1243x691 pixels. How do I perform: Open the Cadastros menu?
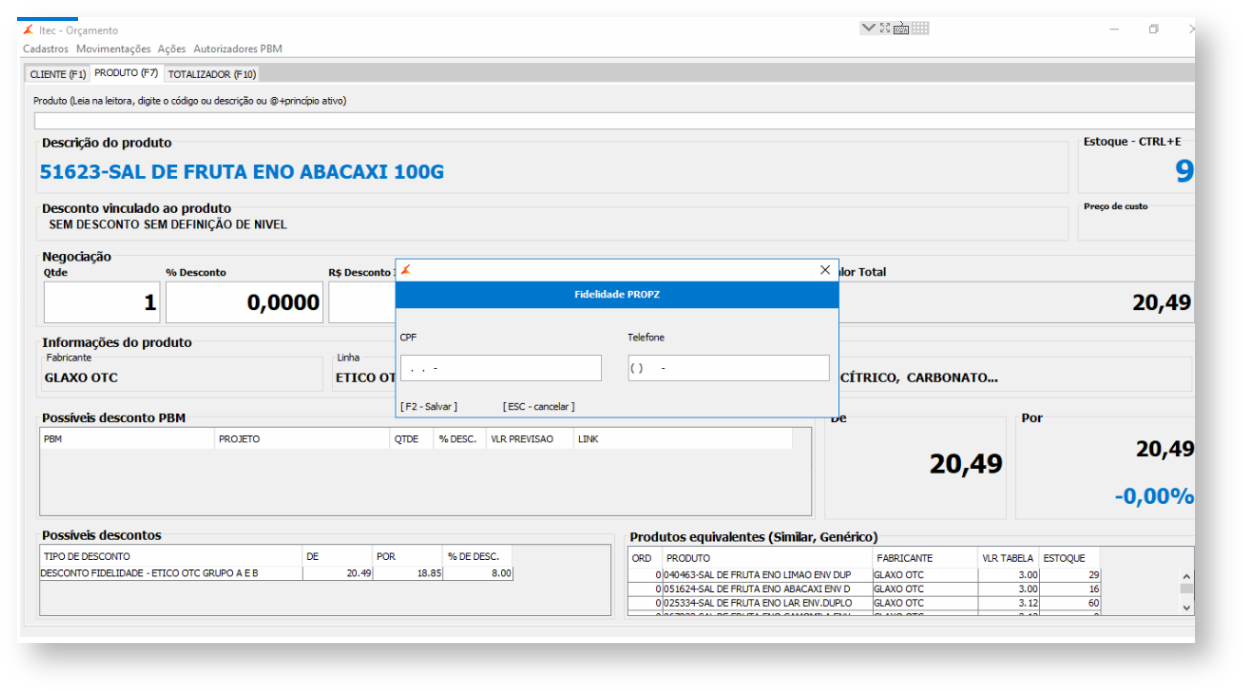coord(46,48)
